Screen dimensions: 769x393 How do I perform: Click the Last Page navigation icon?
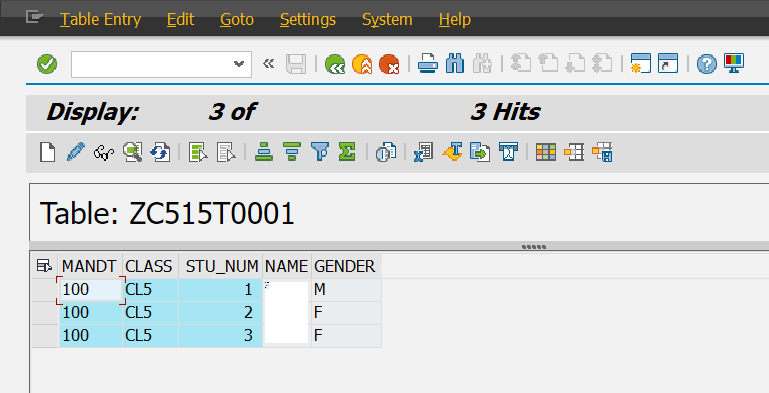[602, 64]
